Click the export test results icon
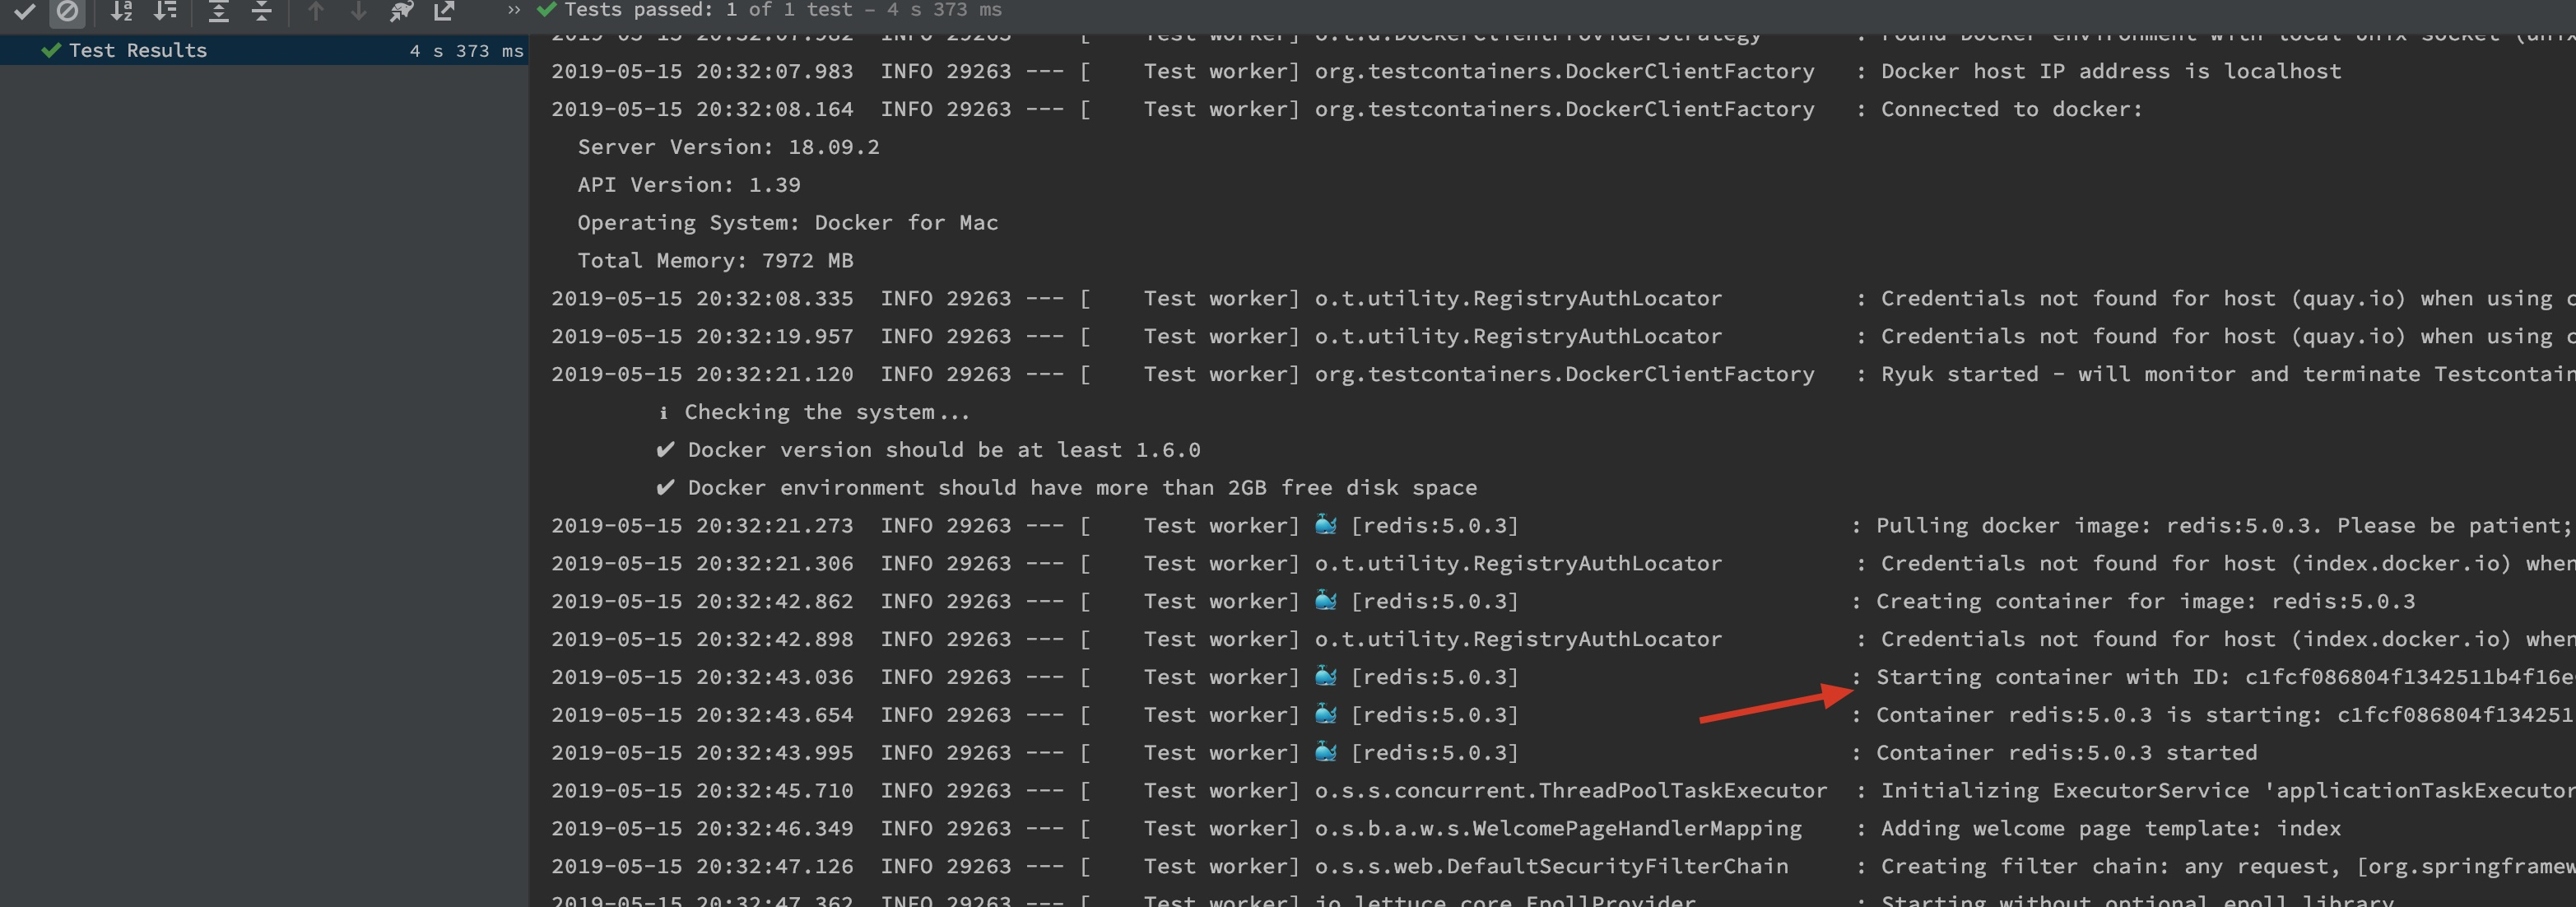 (444, 11)
